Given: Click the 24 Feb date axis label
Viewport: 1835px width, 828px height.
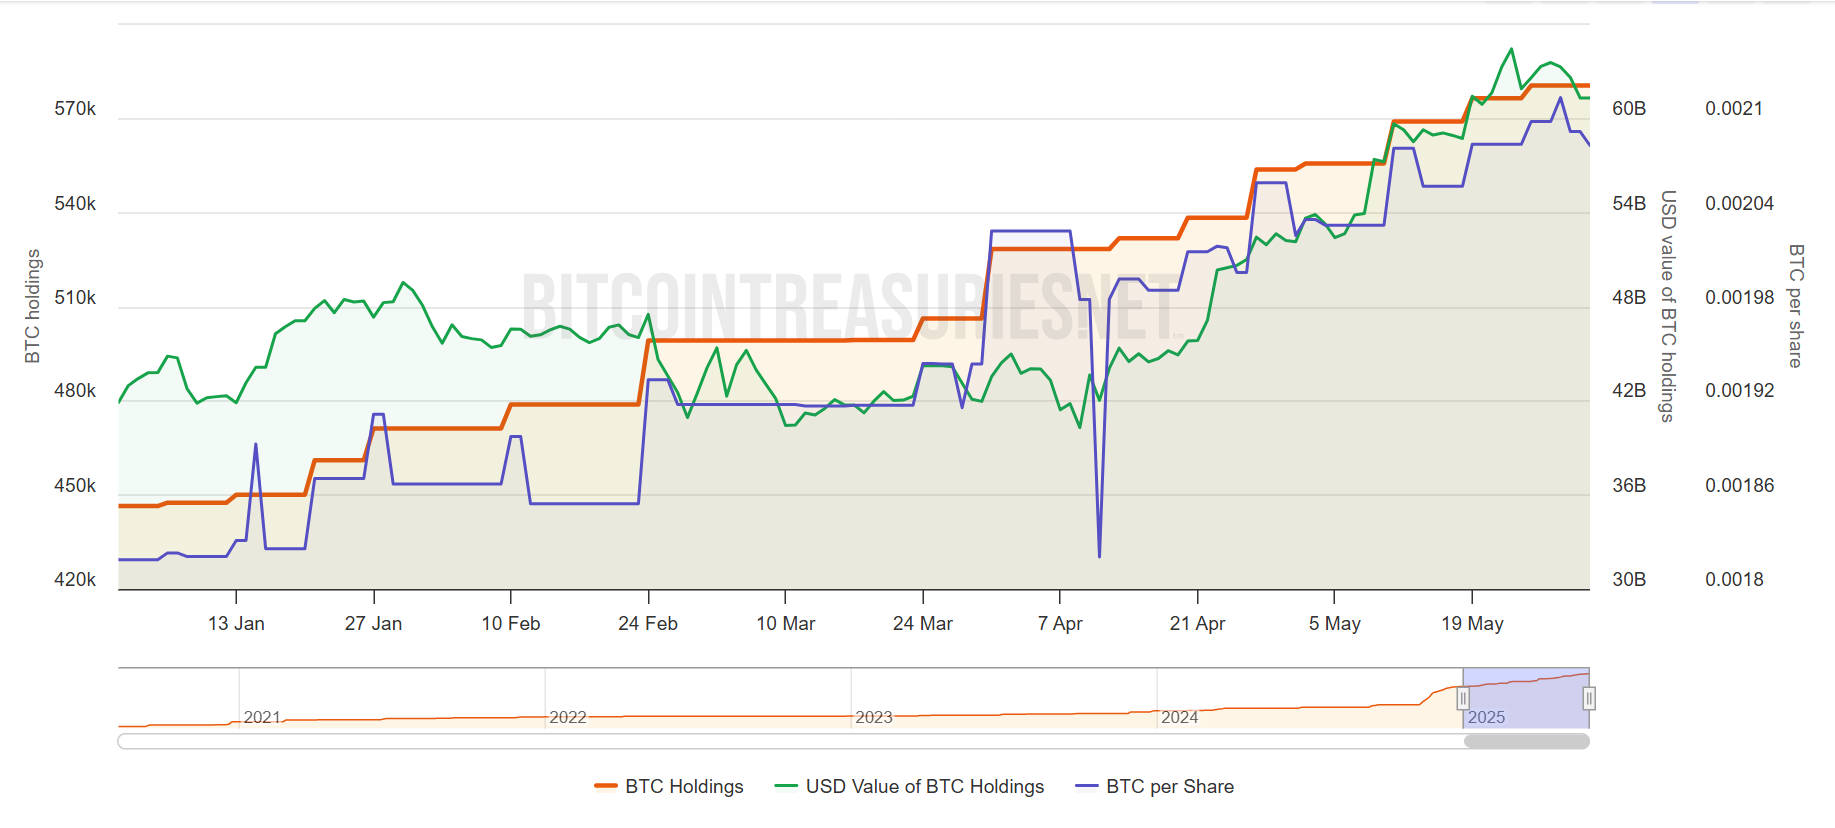Looking at the screenshot, I should pyautogui.click(x=648, y=624).
